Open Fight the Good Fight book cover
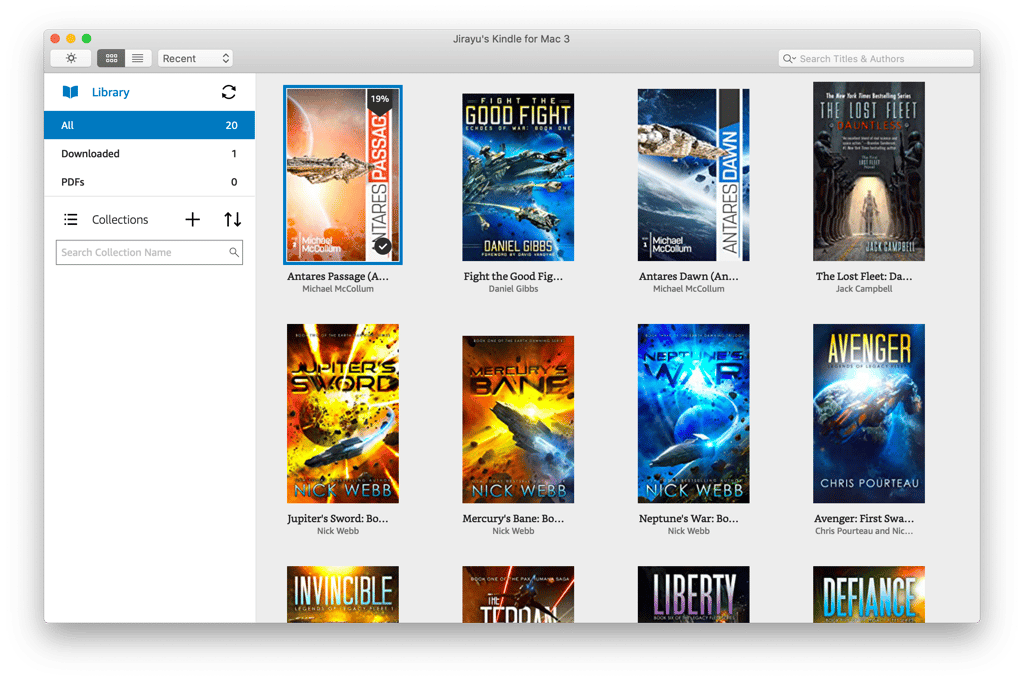Image resolution: width=1024 pixels, height=681 pixels. coord(518,177)
